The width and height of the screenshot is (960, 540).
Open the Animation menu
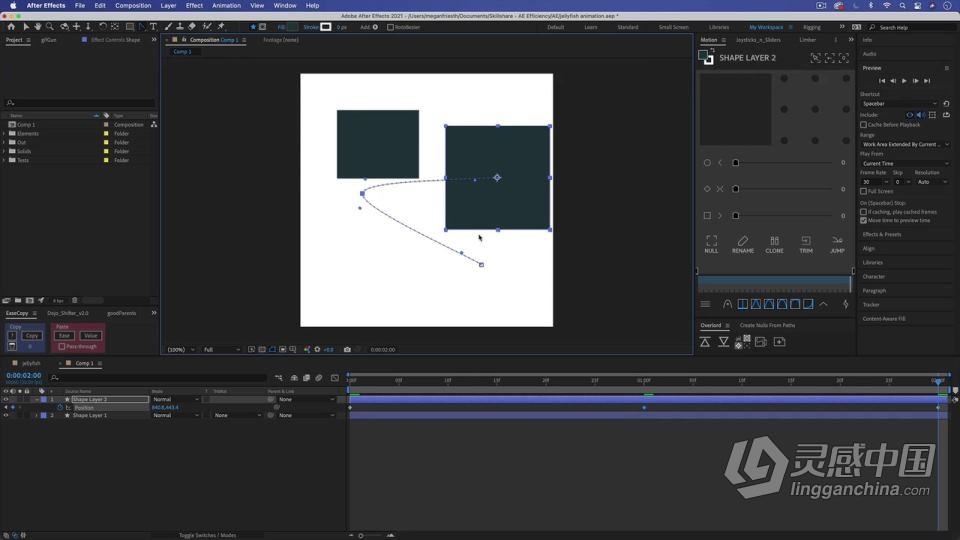pyautogui.click(x=227, y=6)
